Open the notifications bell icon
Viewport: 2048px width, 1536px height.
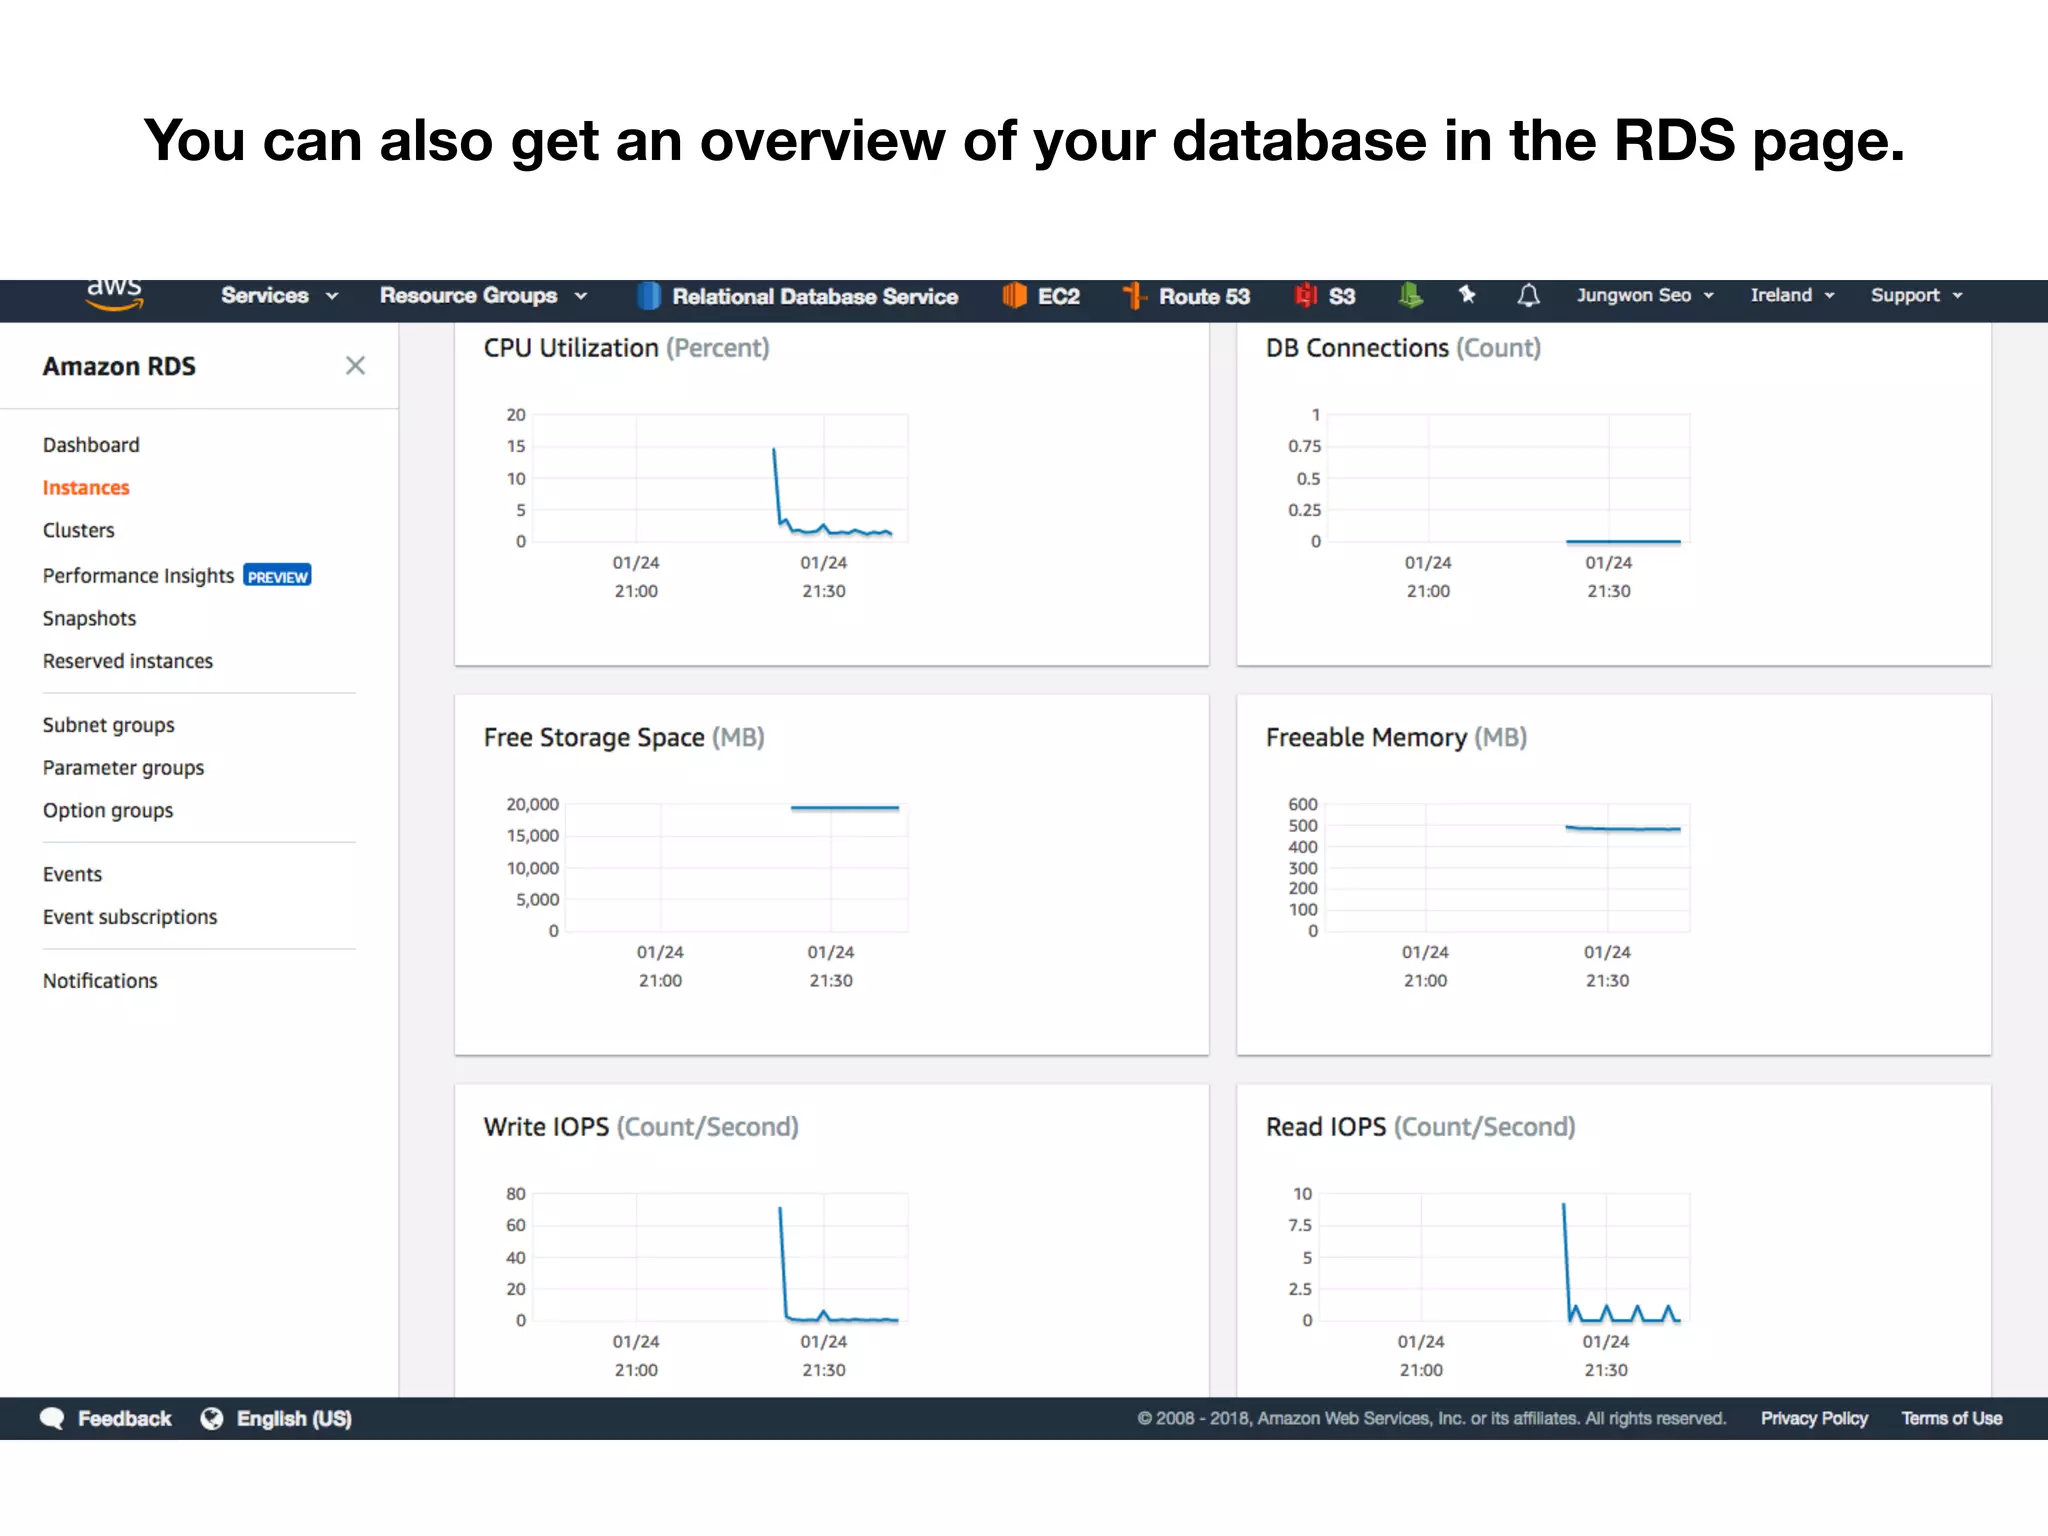(1528, 295)
